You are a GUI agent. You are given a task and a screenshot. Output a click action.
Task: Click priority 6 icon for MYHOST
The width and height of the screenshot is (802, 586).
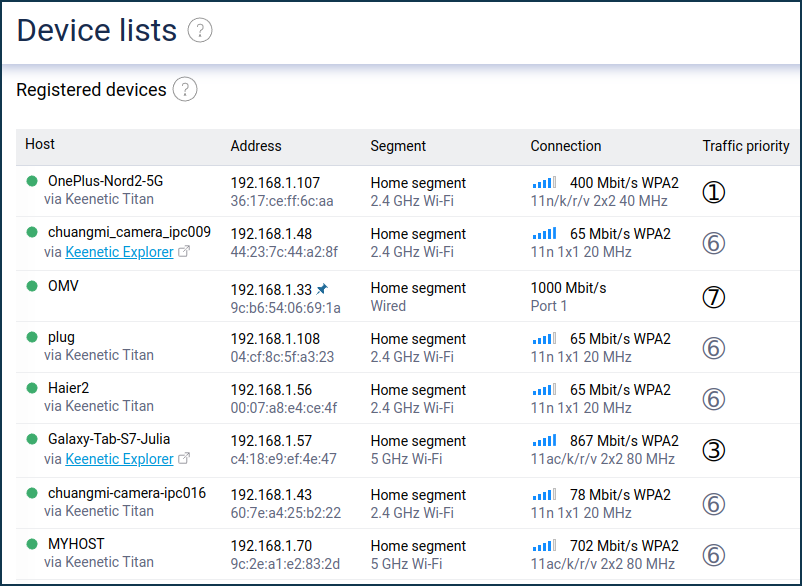(714, 555)
